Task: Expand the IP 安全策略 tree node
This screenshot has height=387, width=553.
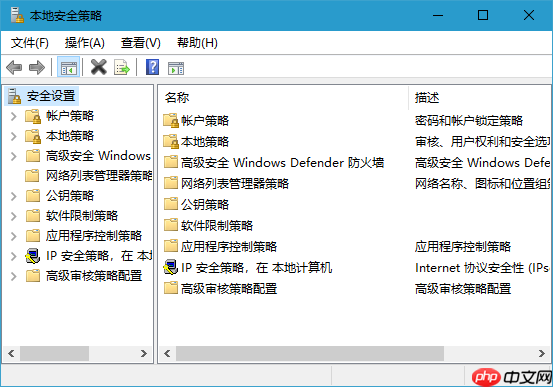Action: point(13,256)
